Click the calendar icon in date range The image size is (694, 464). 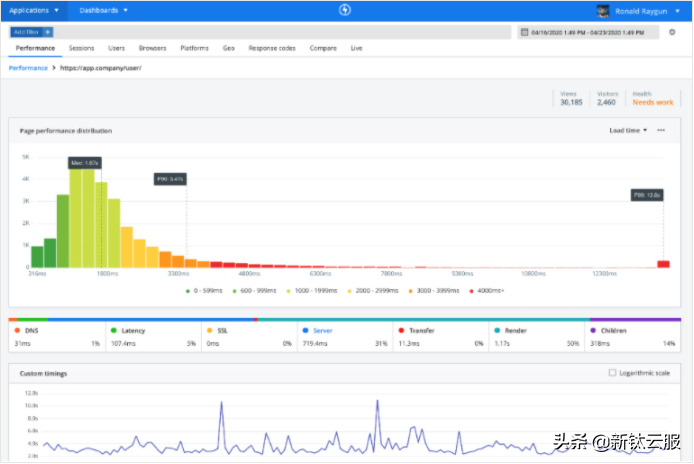523,32
